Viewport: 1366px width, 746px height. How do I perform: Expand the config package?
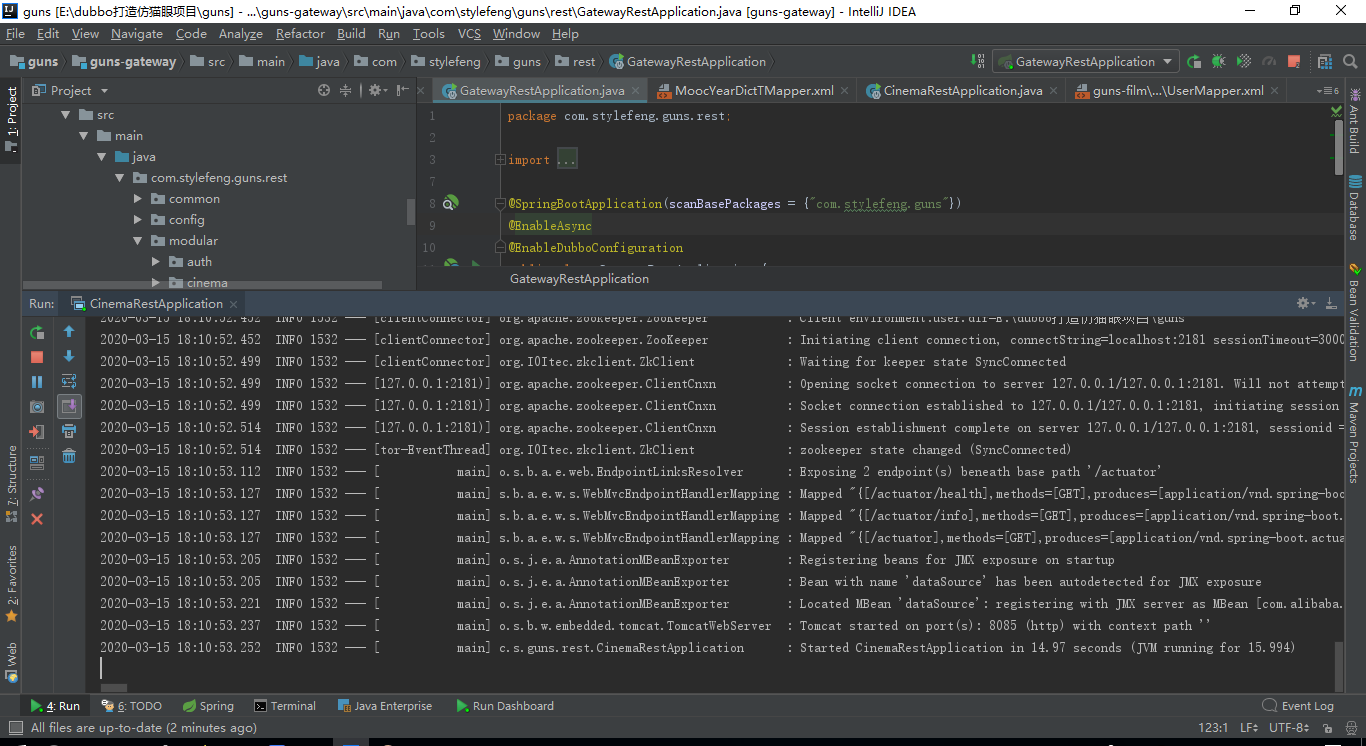coord(138,220)
